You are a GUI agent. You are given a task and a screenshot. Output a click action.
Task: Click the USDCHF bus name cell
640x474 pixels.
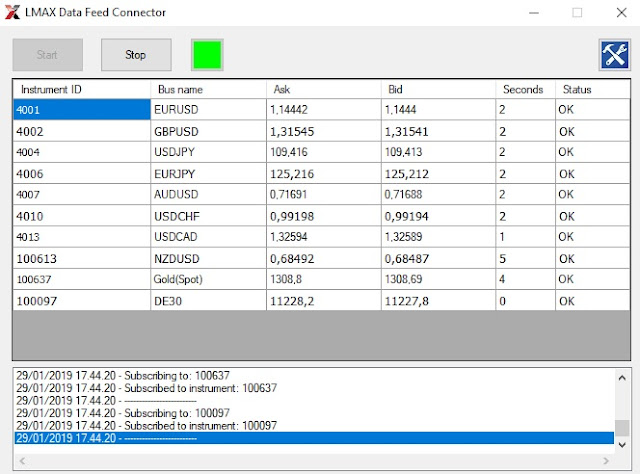point(208,216)
